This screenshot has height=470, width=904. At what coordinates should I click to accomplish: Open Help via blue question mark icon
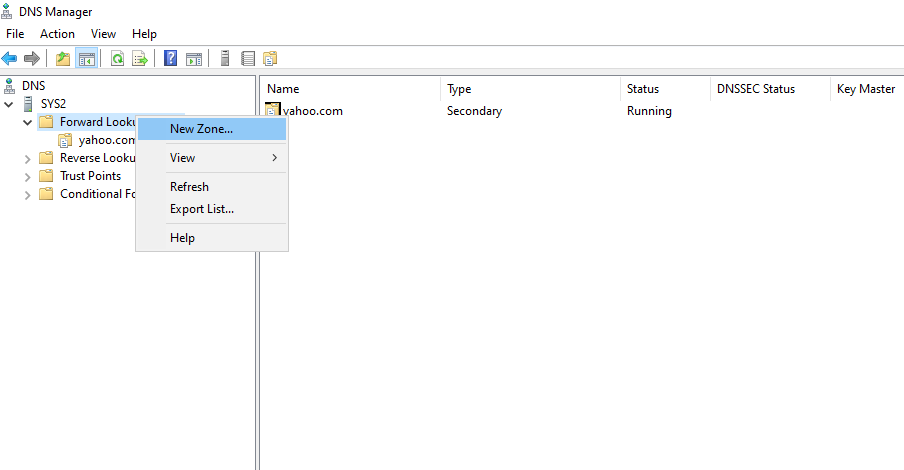[171, 58]
